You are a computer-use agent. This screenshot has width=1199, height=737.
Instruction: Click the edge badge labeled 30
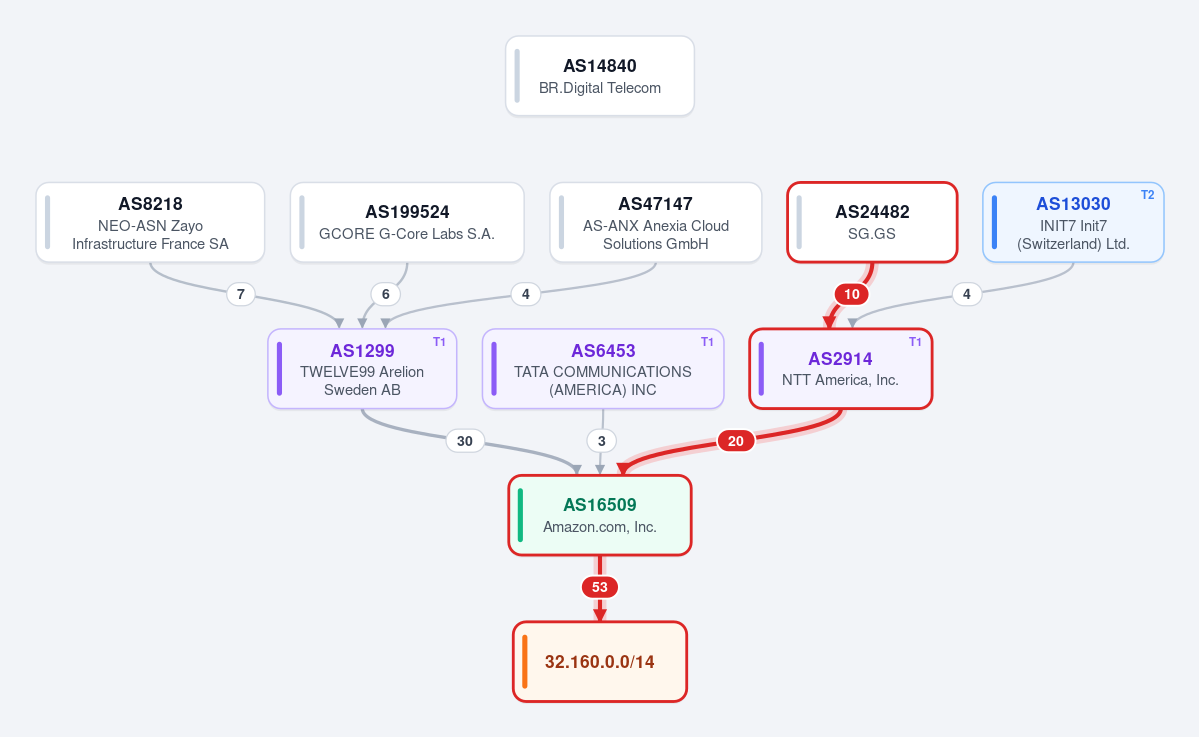pos(465,441)
